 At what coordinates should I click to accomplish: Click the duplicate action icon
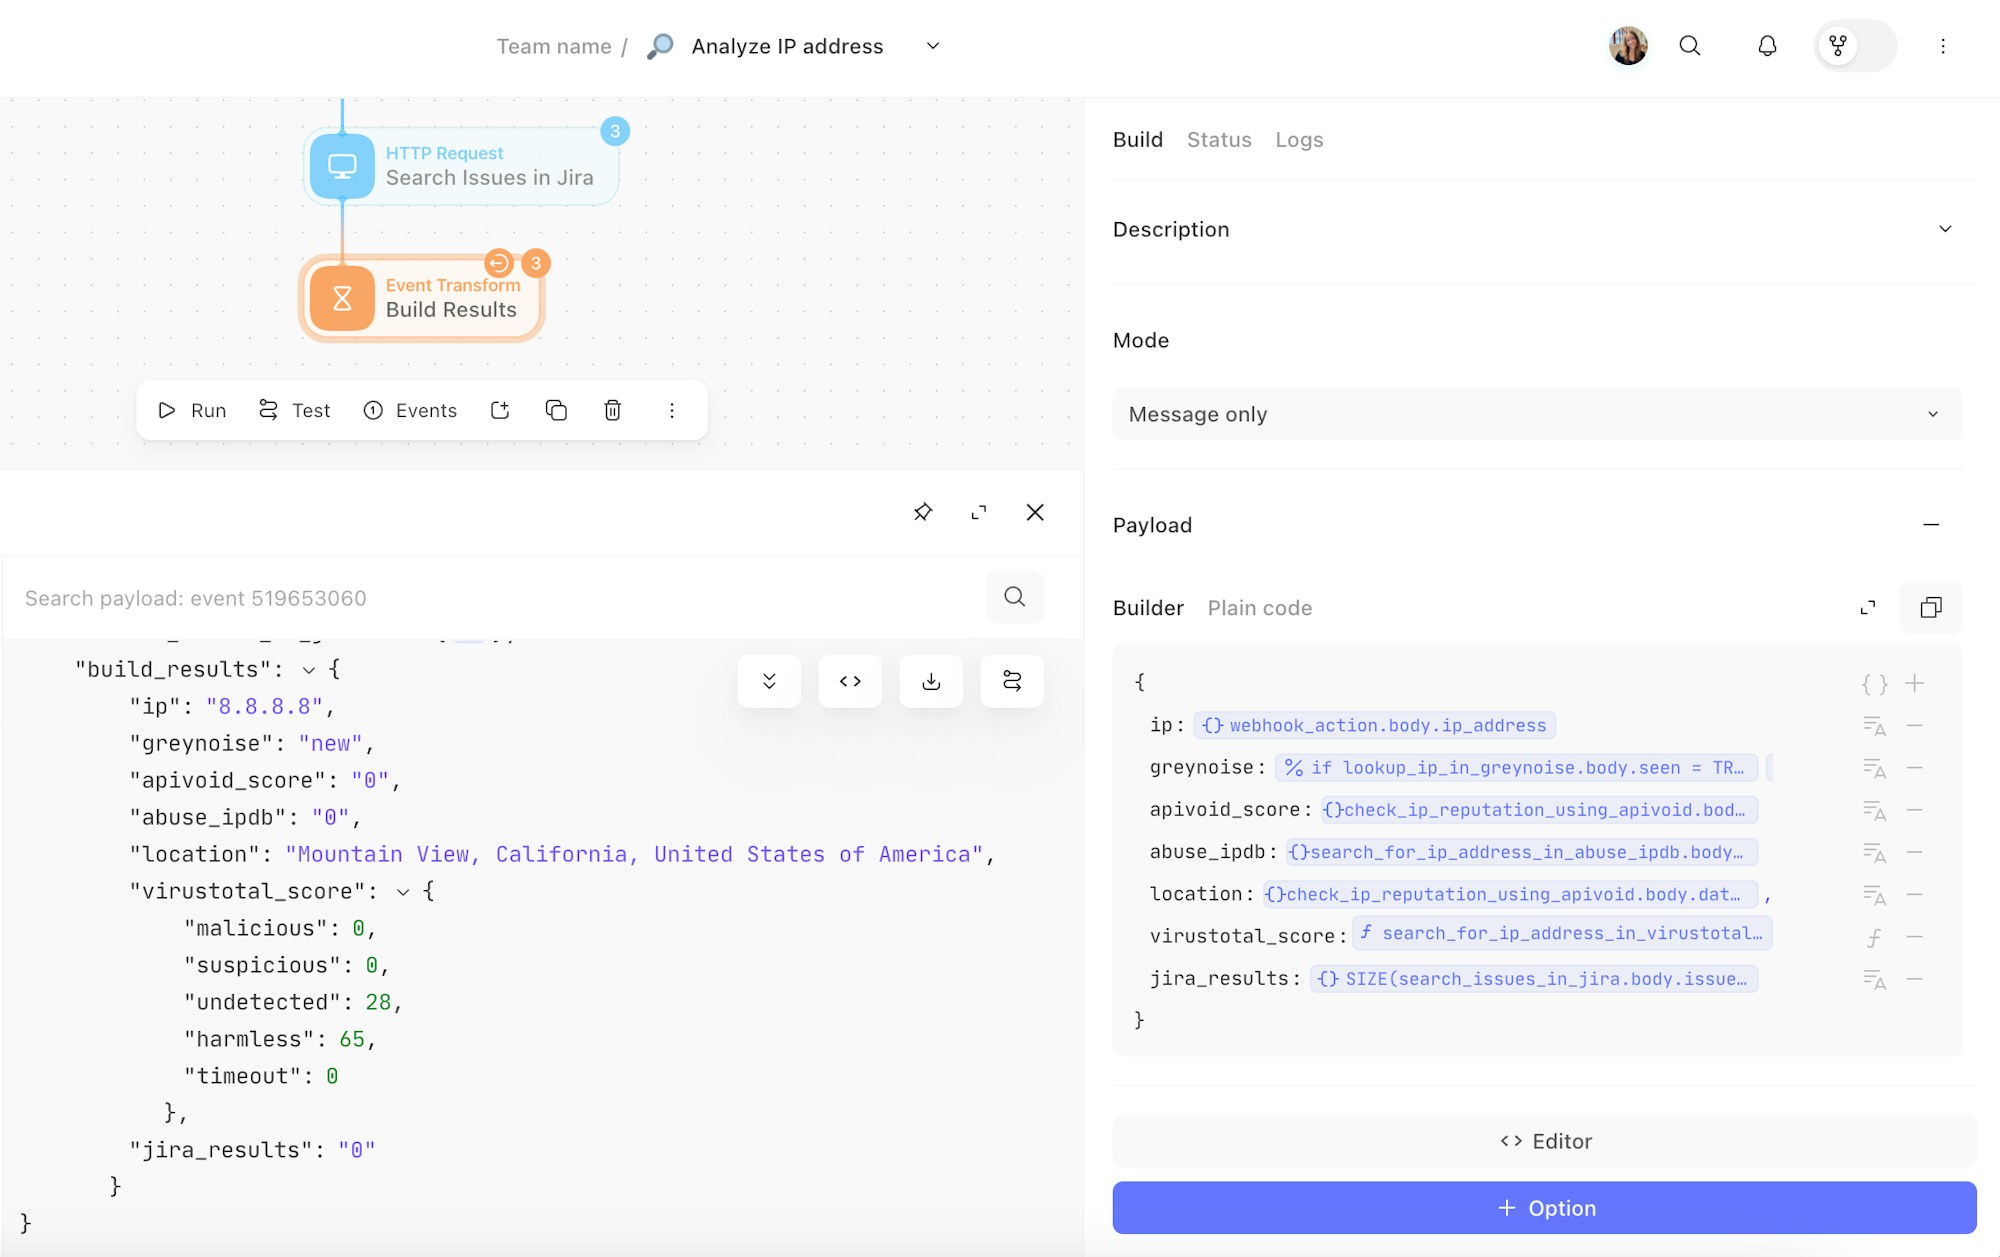556,410
